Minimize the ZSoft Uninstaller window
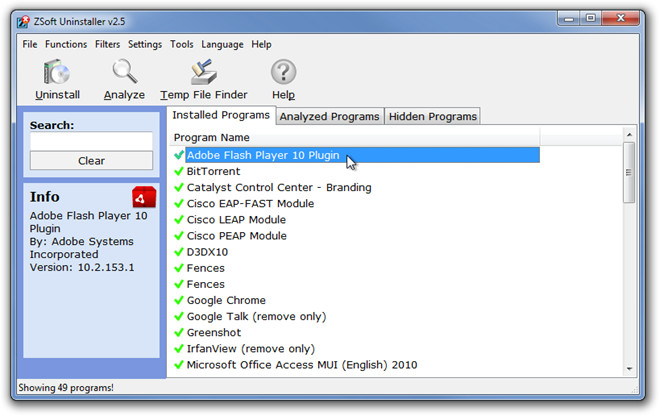The height and width of the screenshot is (416, 660). 569,19
